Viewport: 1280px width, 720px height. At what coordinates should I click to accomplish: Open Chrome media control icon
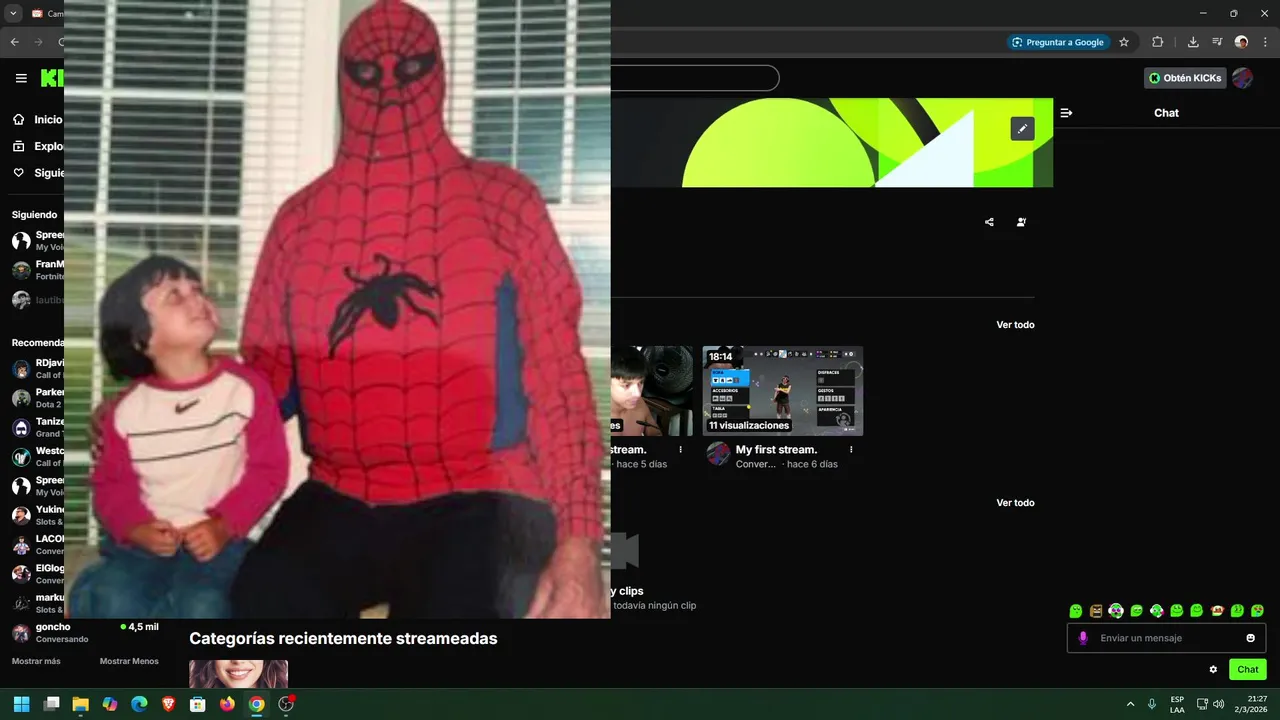tap(1217, 42)
